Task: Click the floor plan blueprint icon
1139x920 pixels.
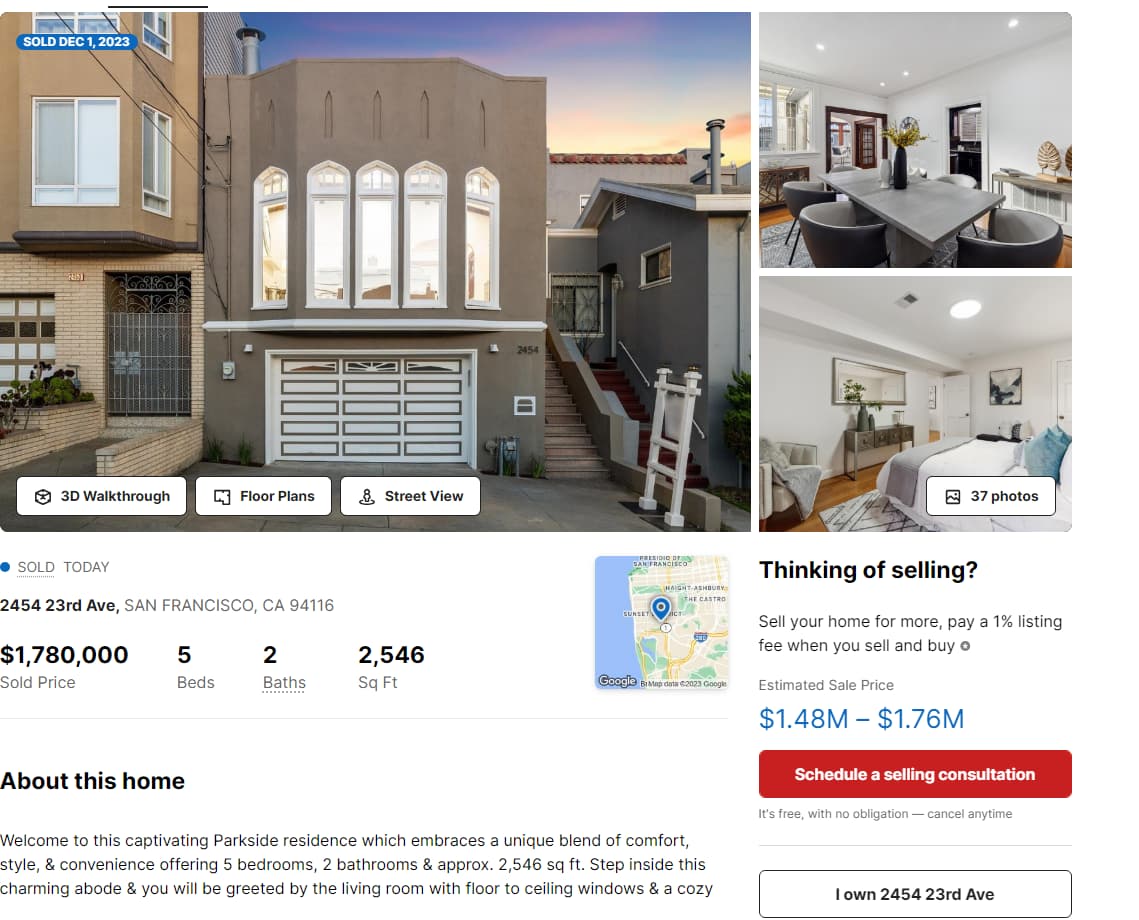Action: tap(222, 497)
